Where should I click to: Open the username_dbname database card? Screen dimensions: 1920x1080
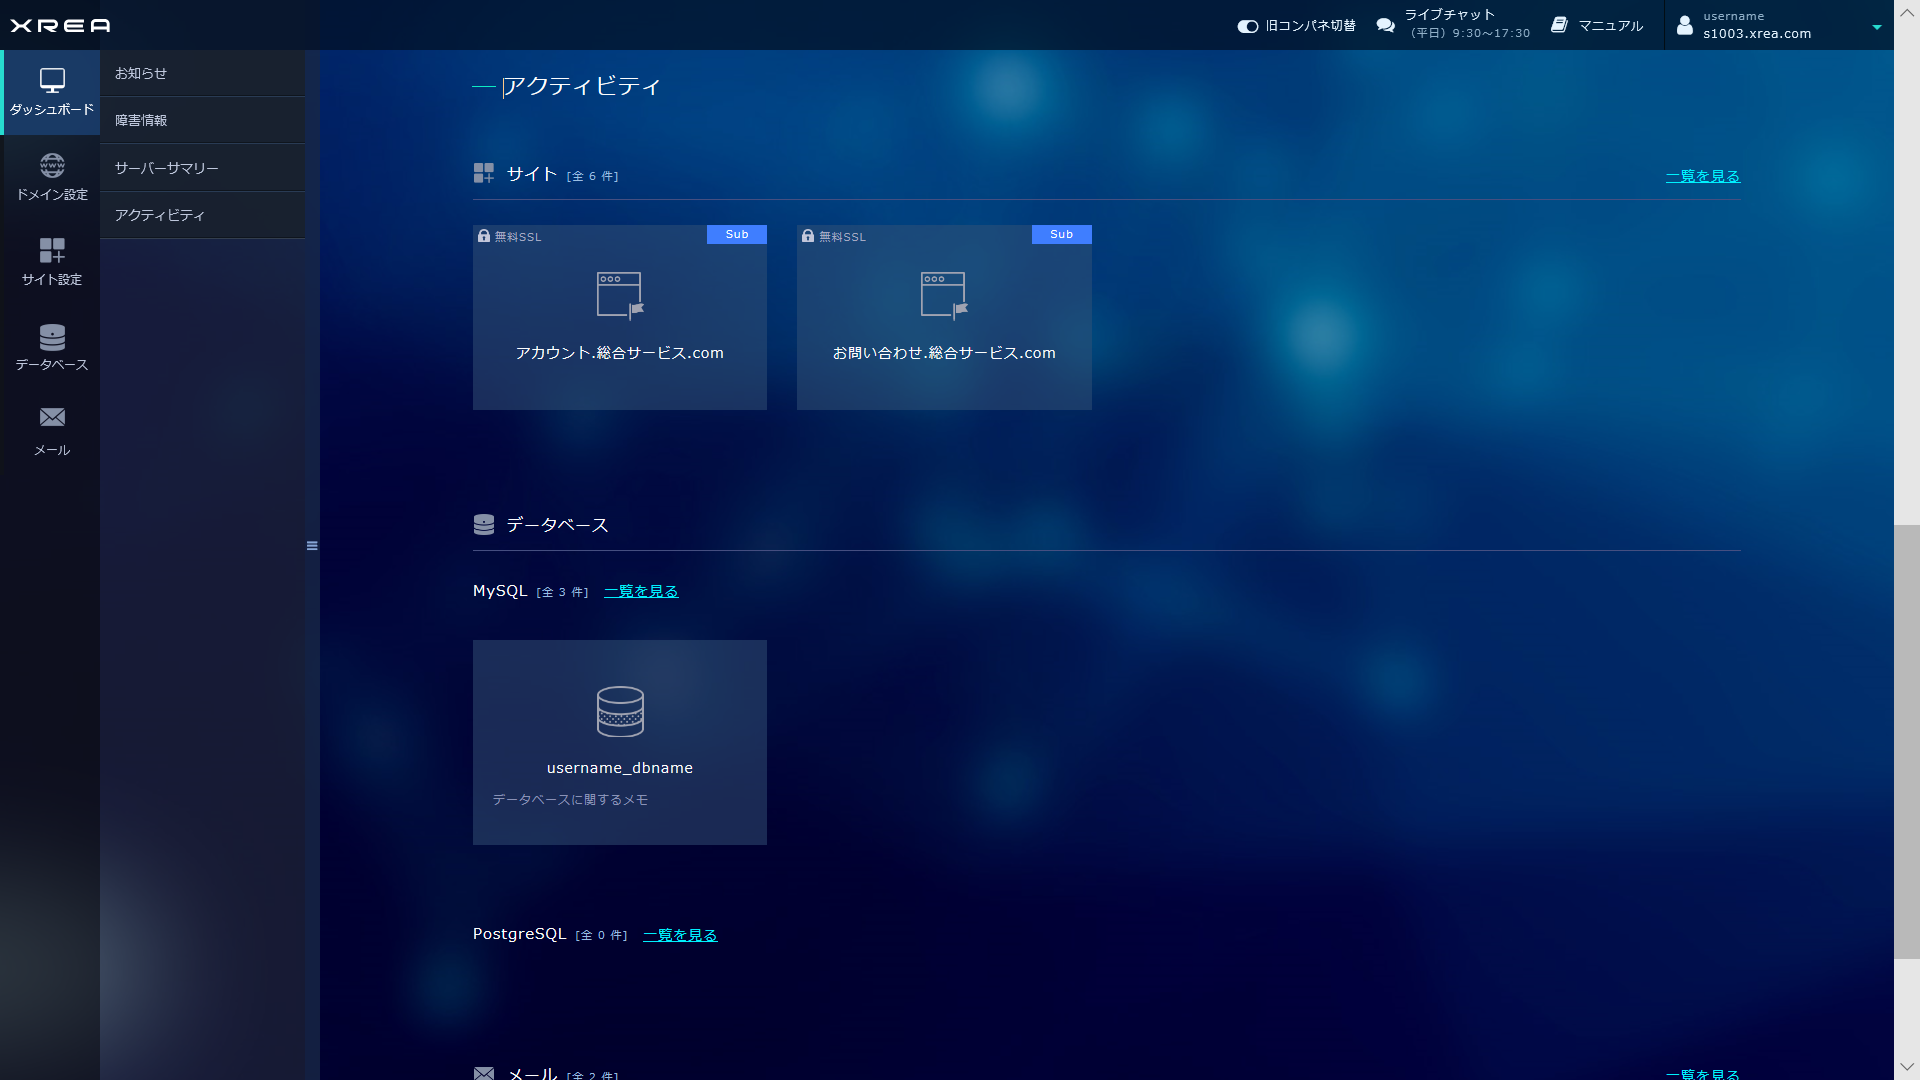click(619, 742)
